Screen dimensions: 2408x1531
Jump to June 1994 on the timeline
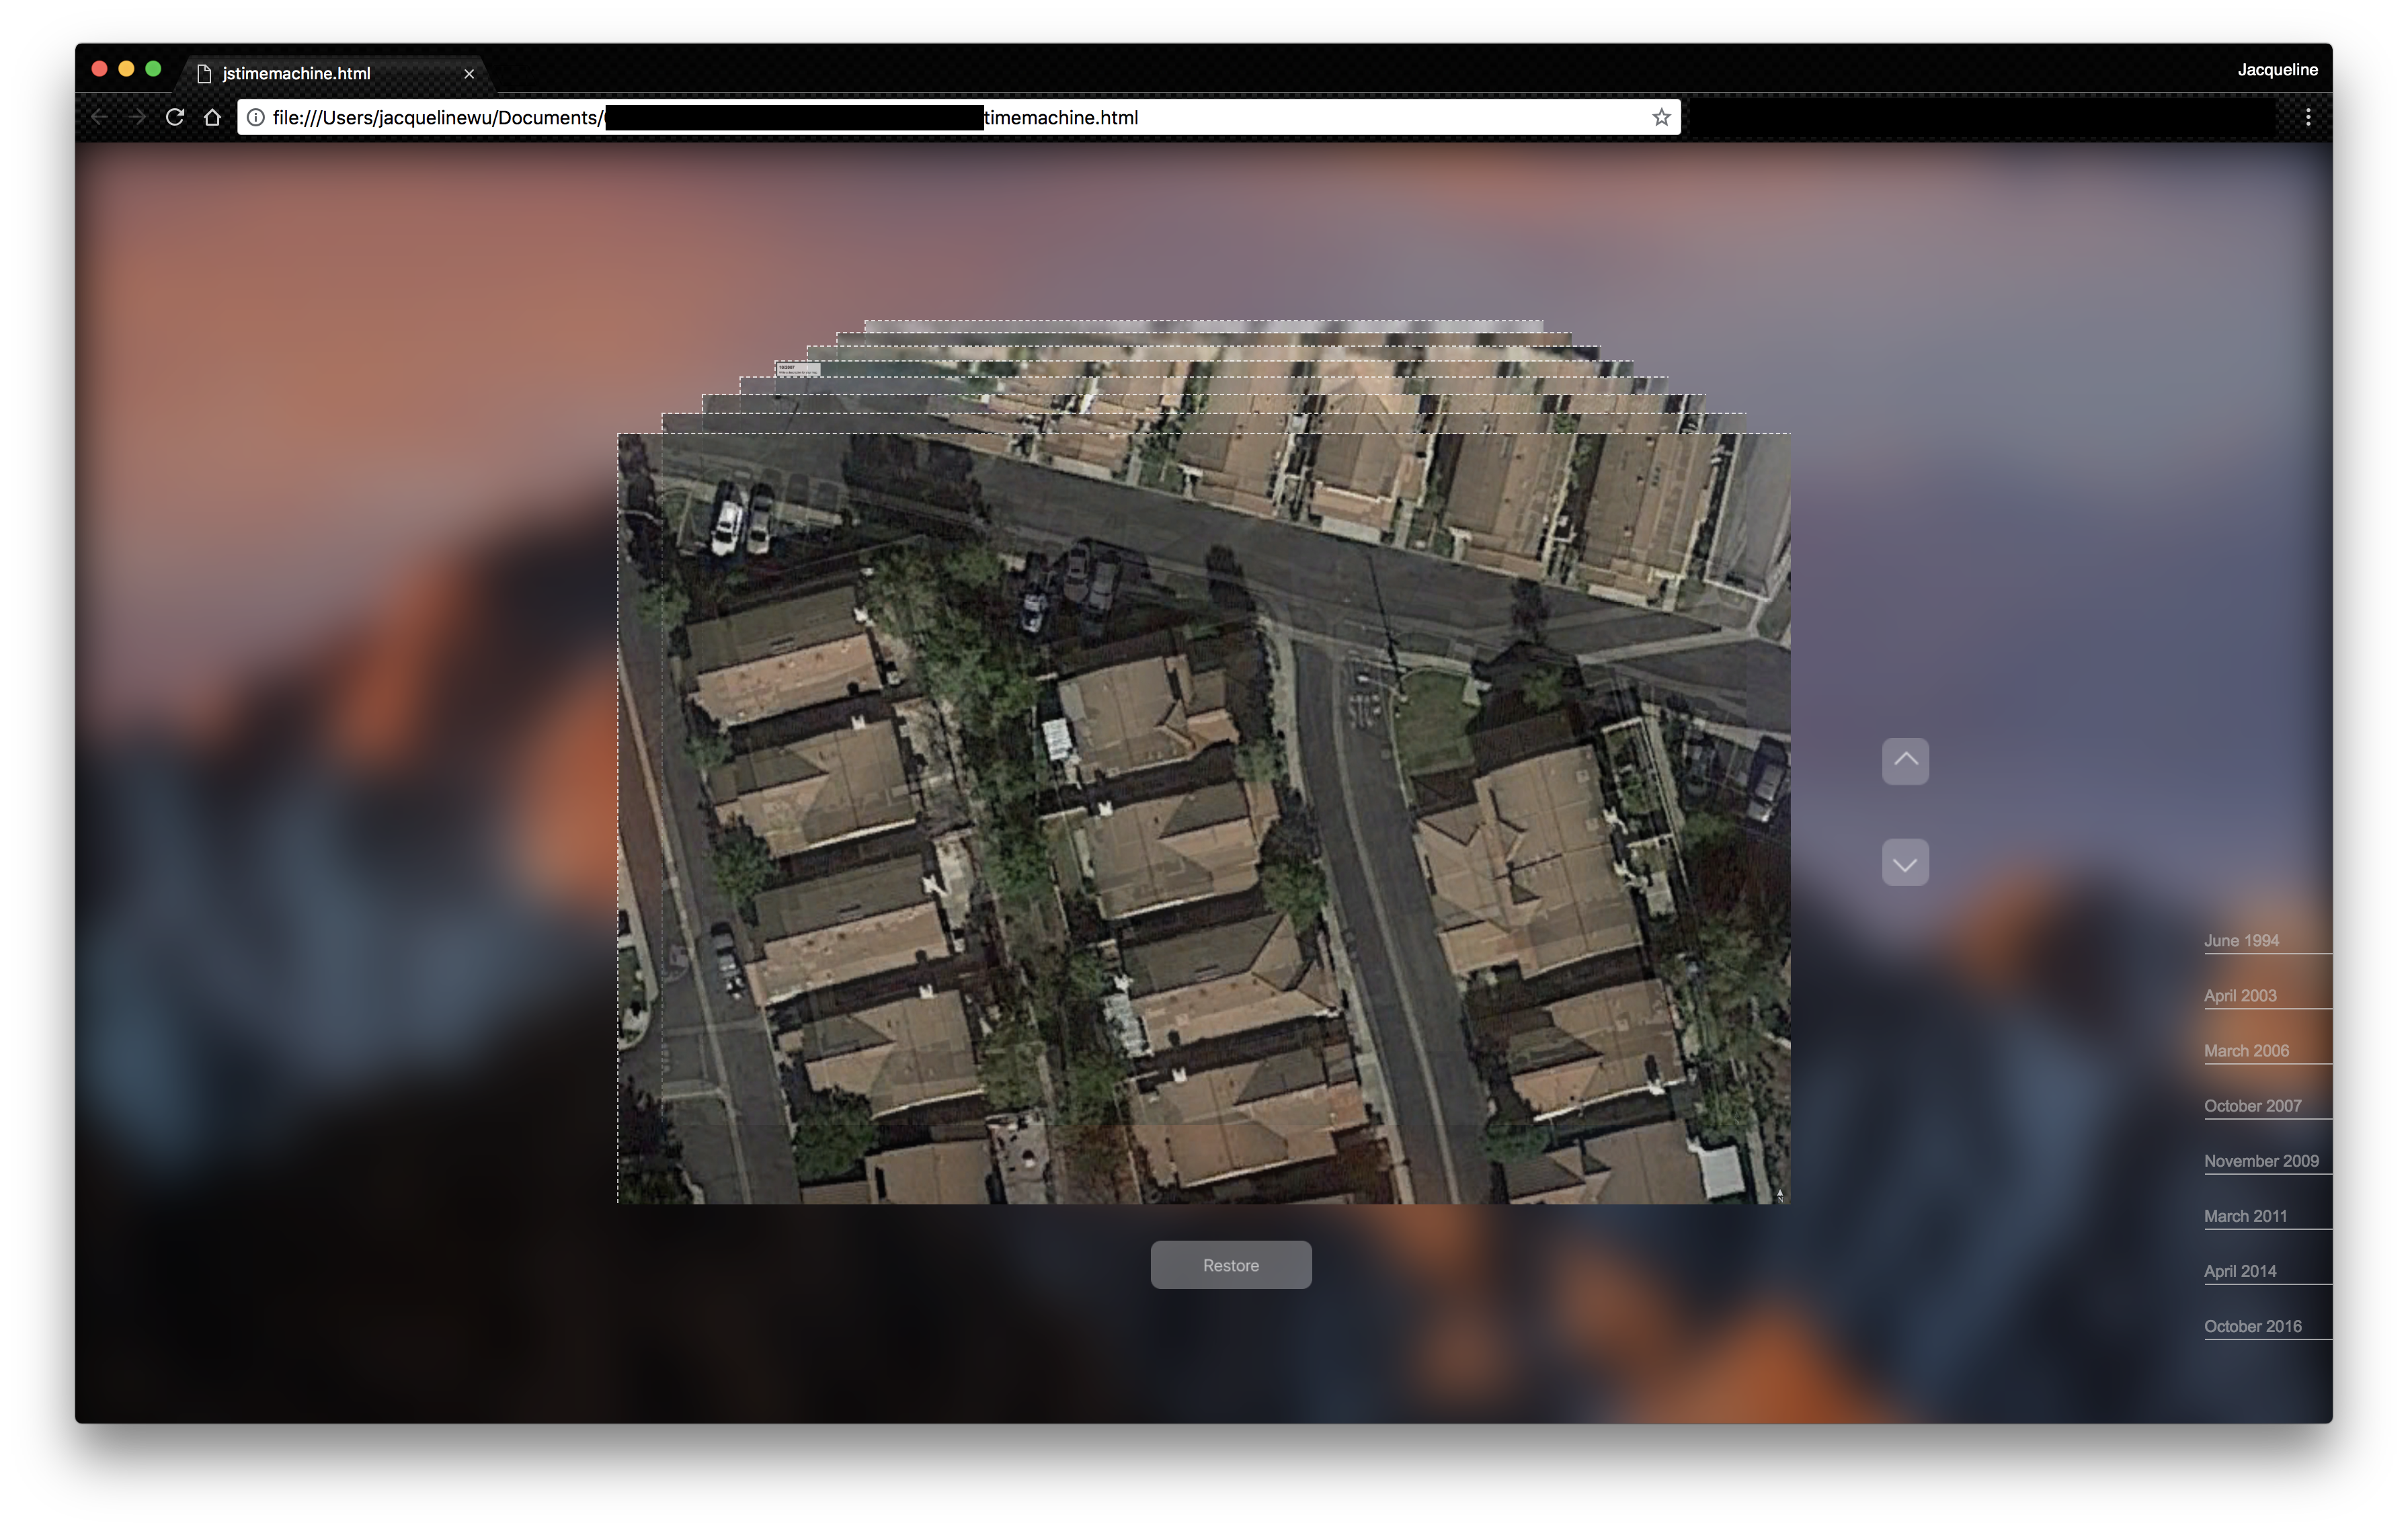[x=2241, y=941]
